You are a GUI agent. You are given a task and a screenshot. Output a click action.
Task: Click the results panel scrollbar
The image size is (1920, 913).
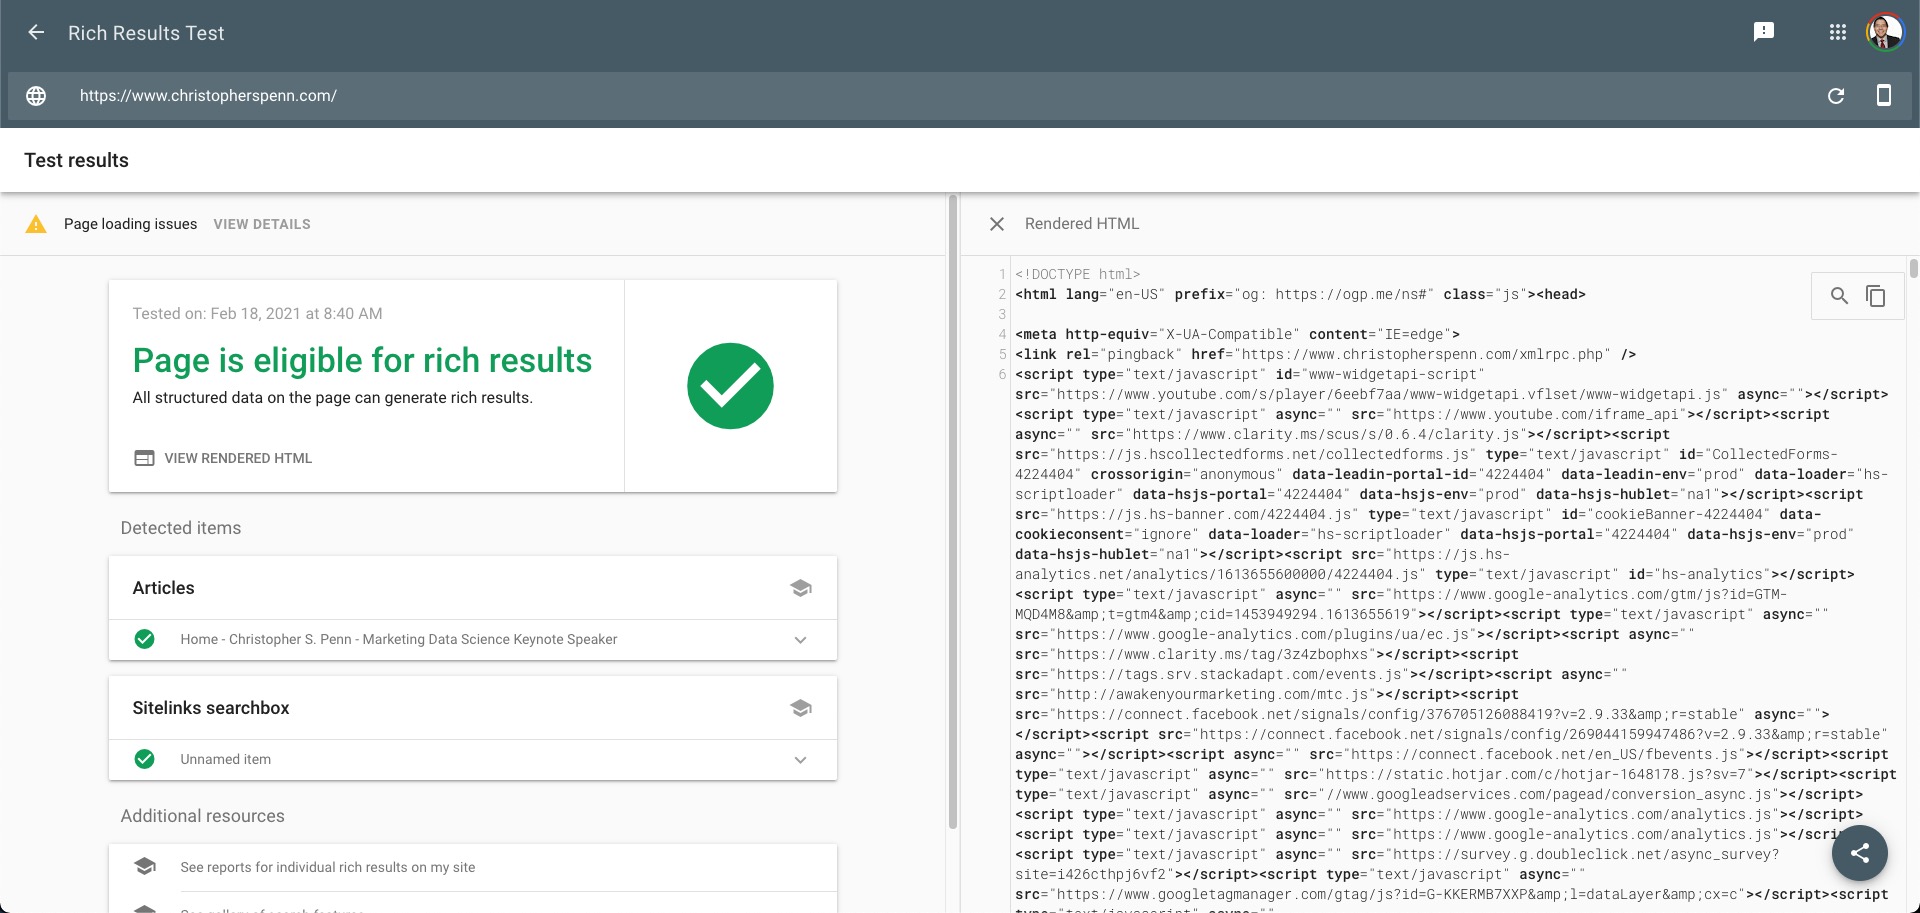[x=952, y=513]
